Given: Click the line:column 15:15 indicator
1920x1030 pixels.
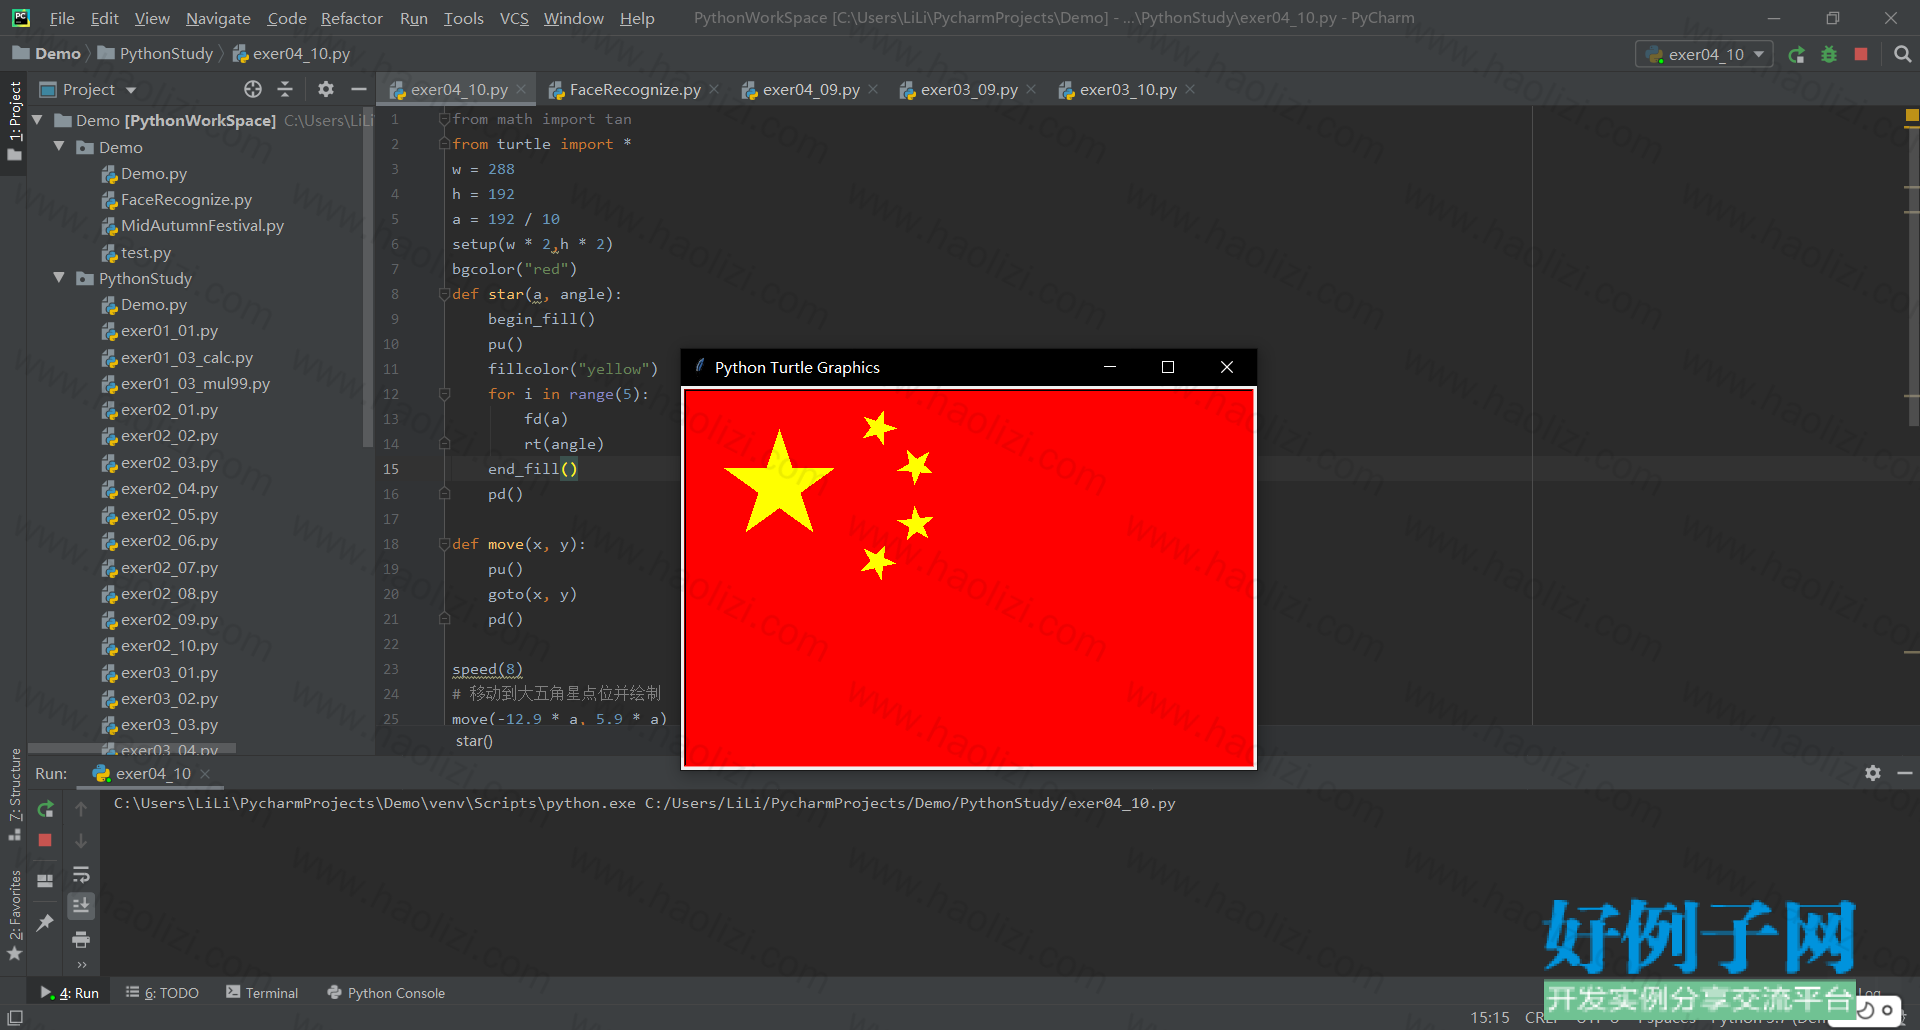Looking at the screenshot, I should tap(1490, 1017).
